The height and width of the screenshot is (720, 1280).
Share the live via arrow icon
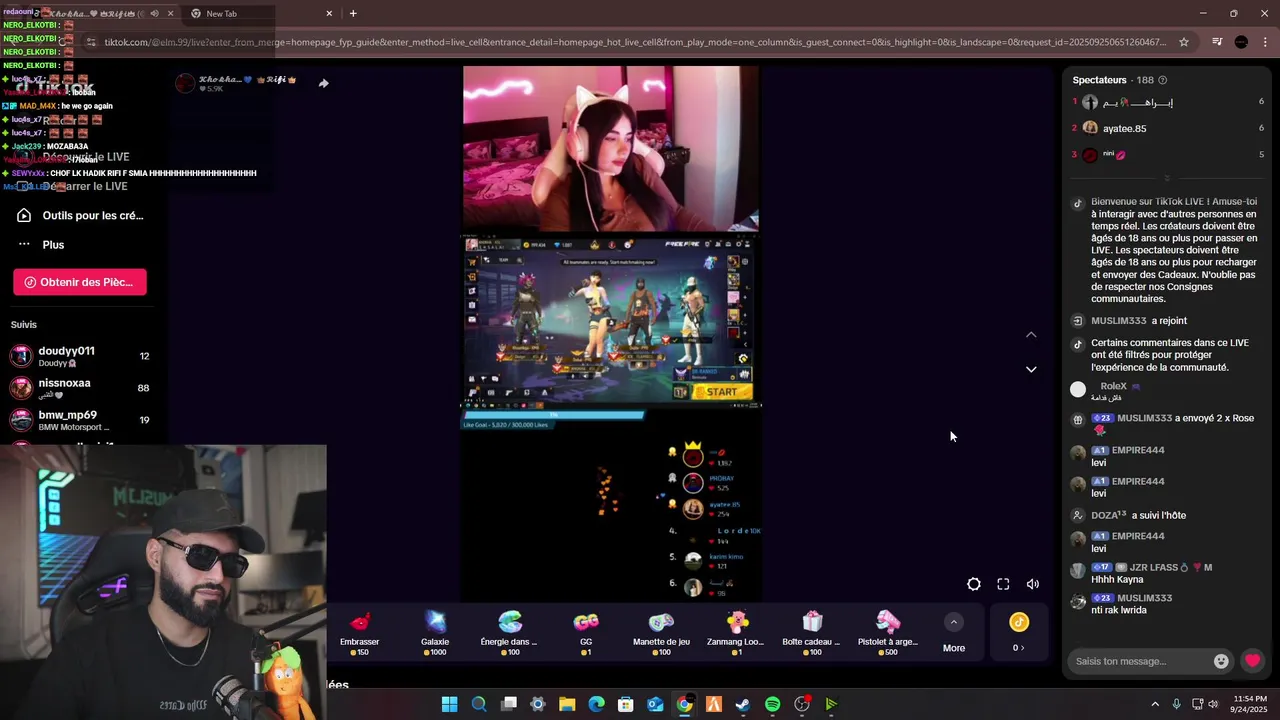(x=323, y=83)
